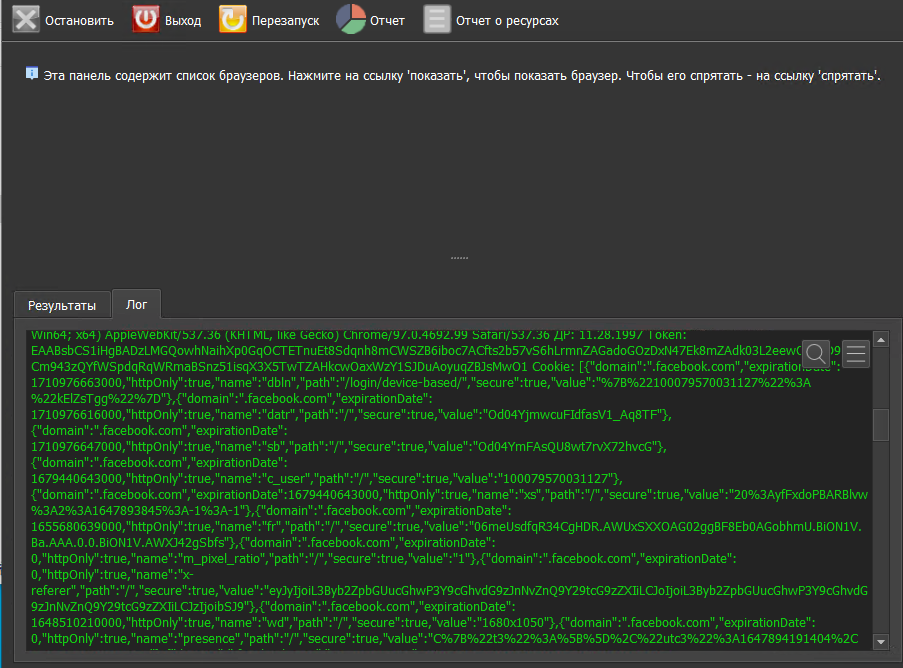
Task: Select the Лог tab
Action: pyautogui.click(x=136, y=304)
